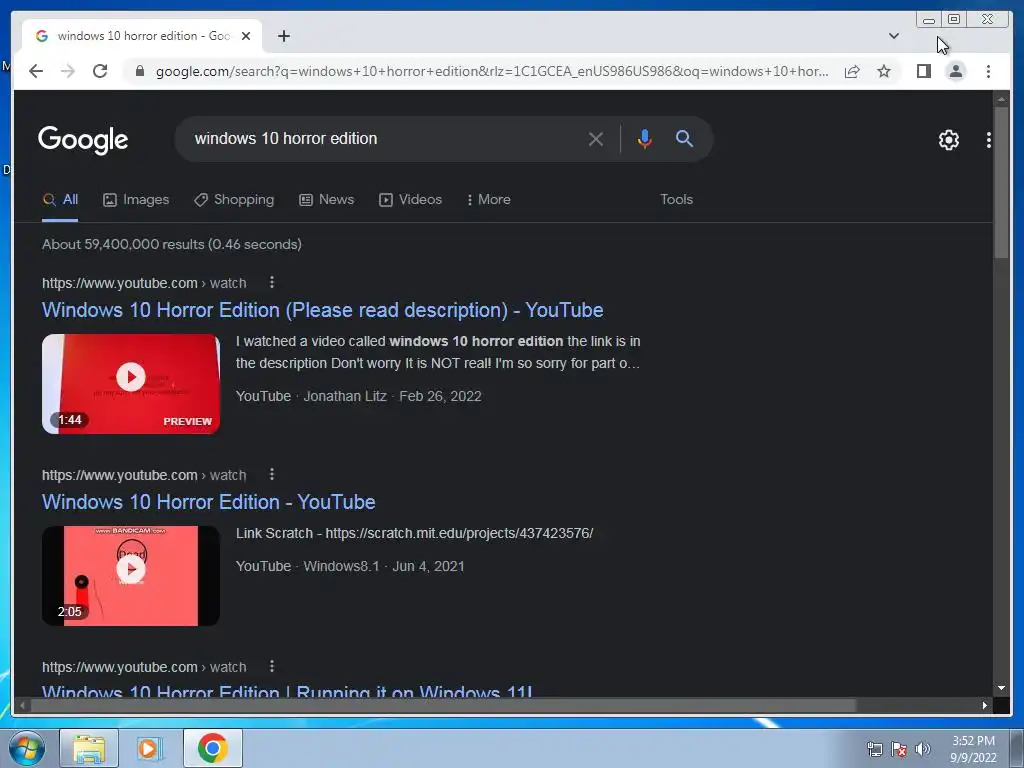Switch to the News tab
Image resolution: width=1024 pixels, height=768 pixels.
[326, 200]
